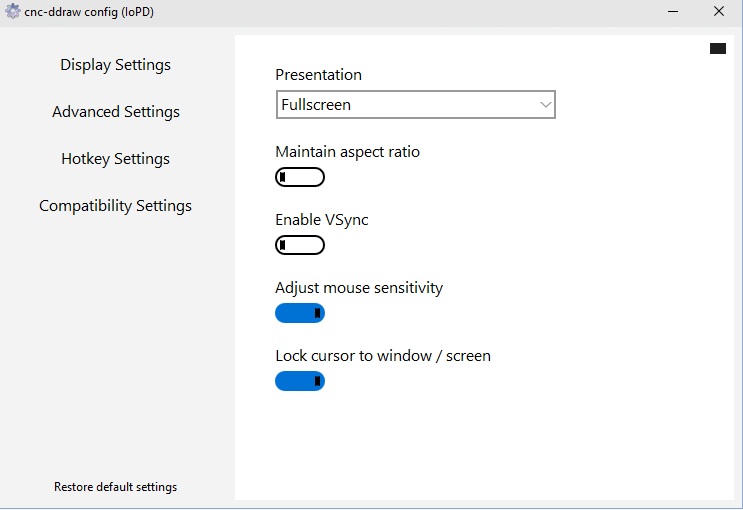Open Compatibility Settings section
This screenshot has height=510, width=743.
coord(115,206)
